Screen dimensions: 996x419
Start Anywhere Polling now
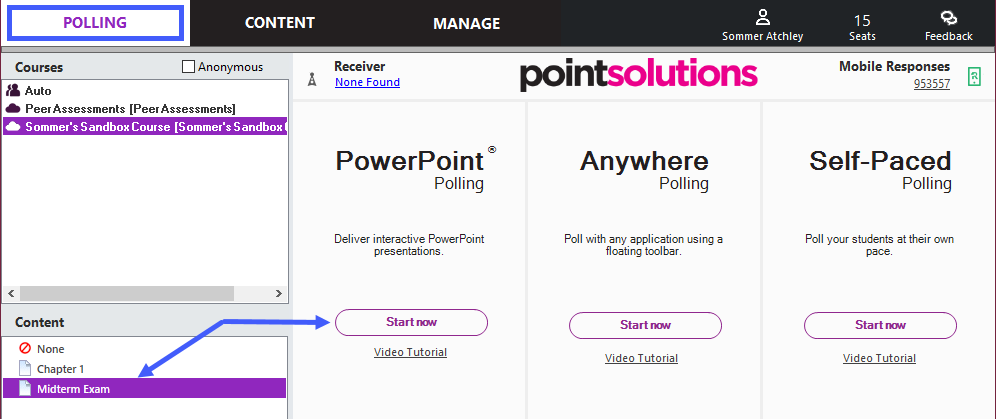[645, 325]
